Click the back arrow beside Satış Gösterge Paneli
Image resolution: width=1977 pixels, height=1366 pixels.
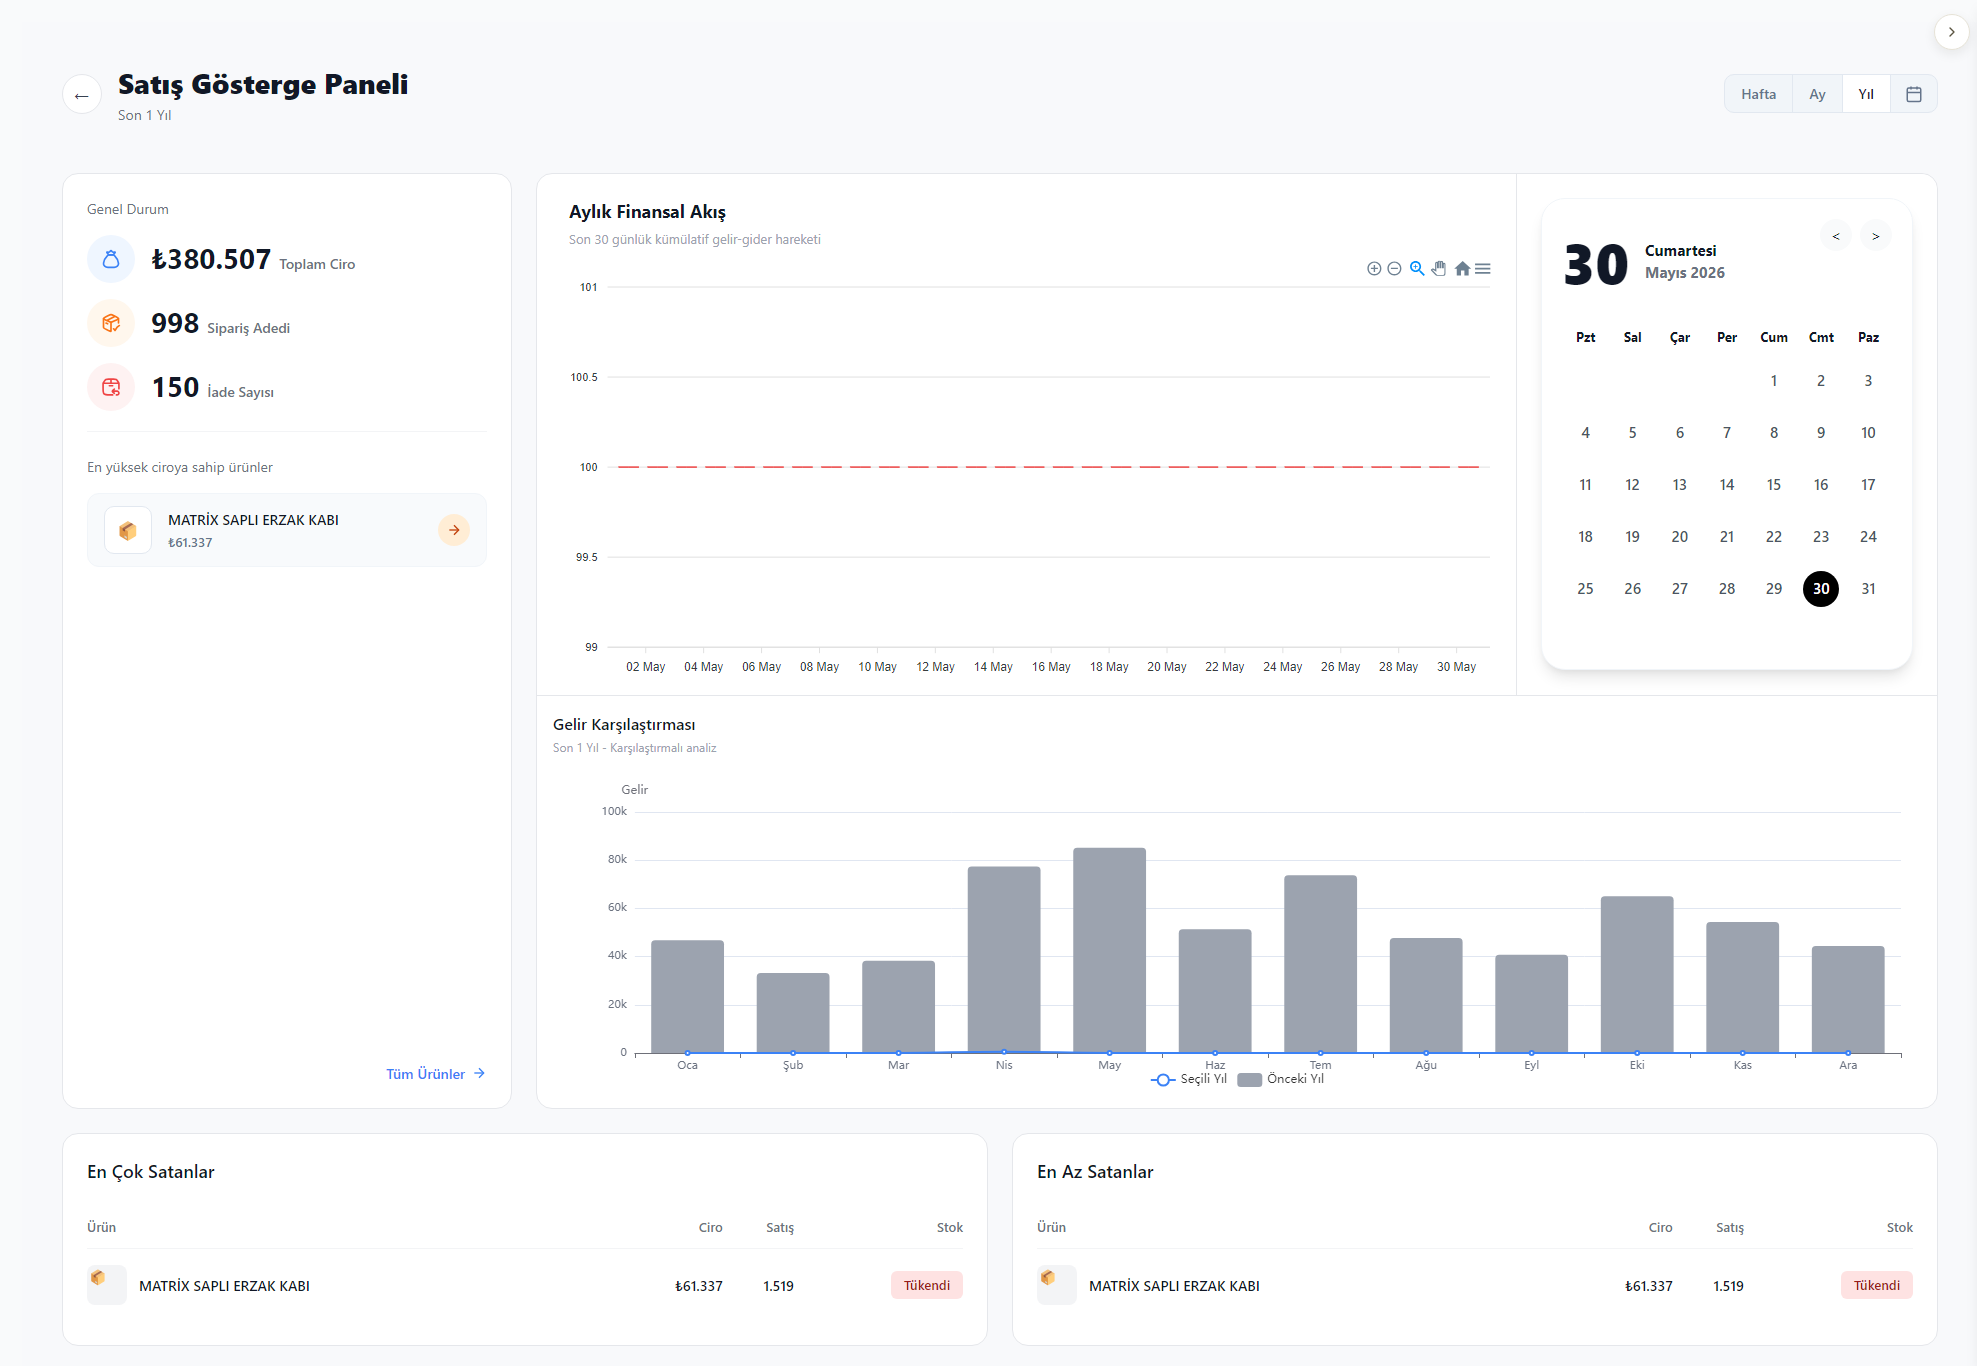[82, 95]
